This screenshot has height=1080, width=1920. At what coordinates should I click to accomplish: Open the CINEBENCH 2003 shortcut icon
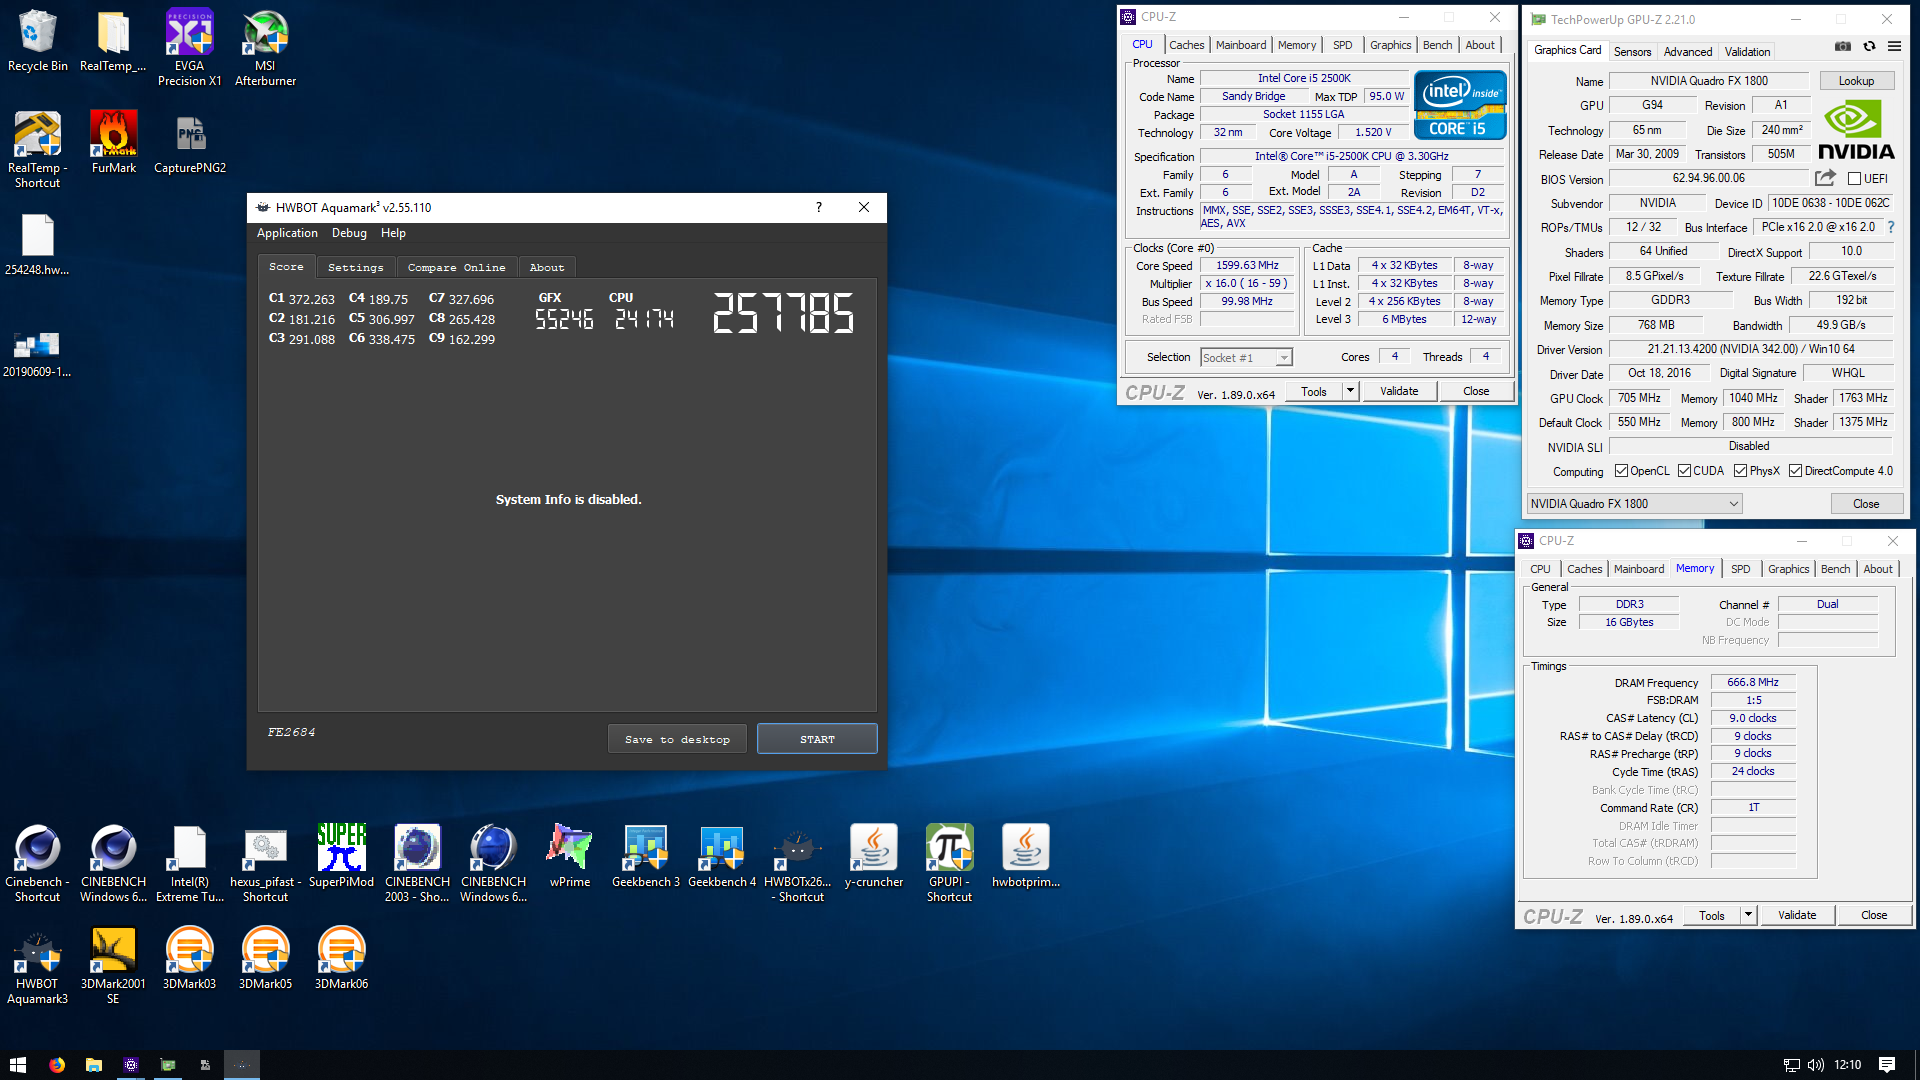(417, 863)
